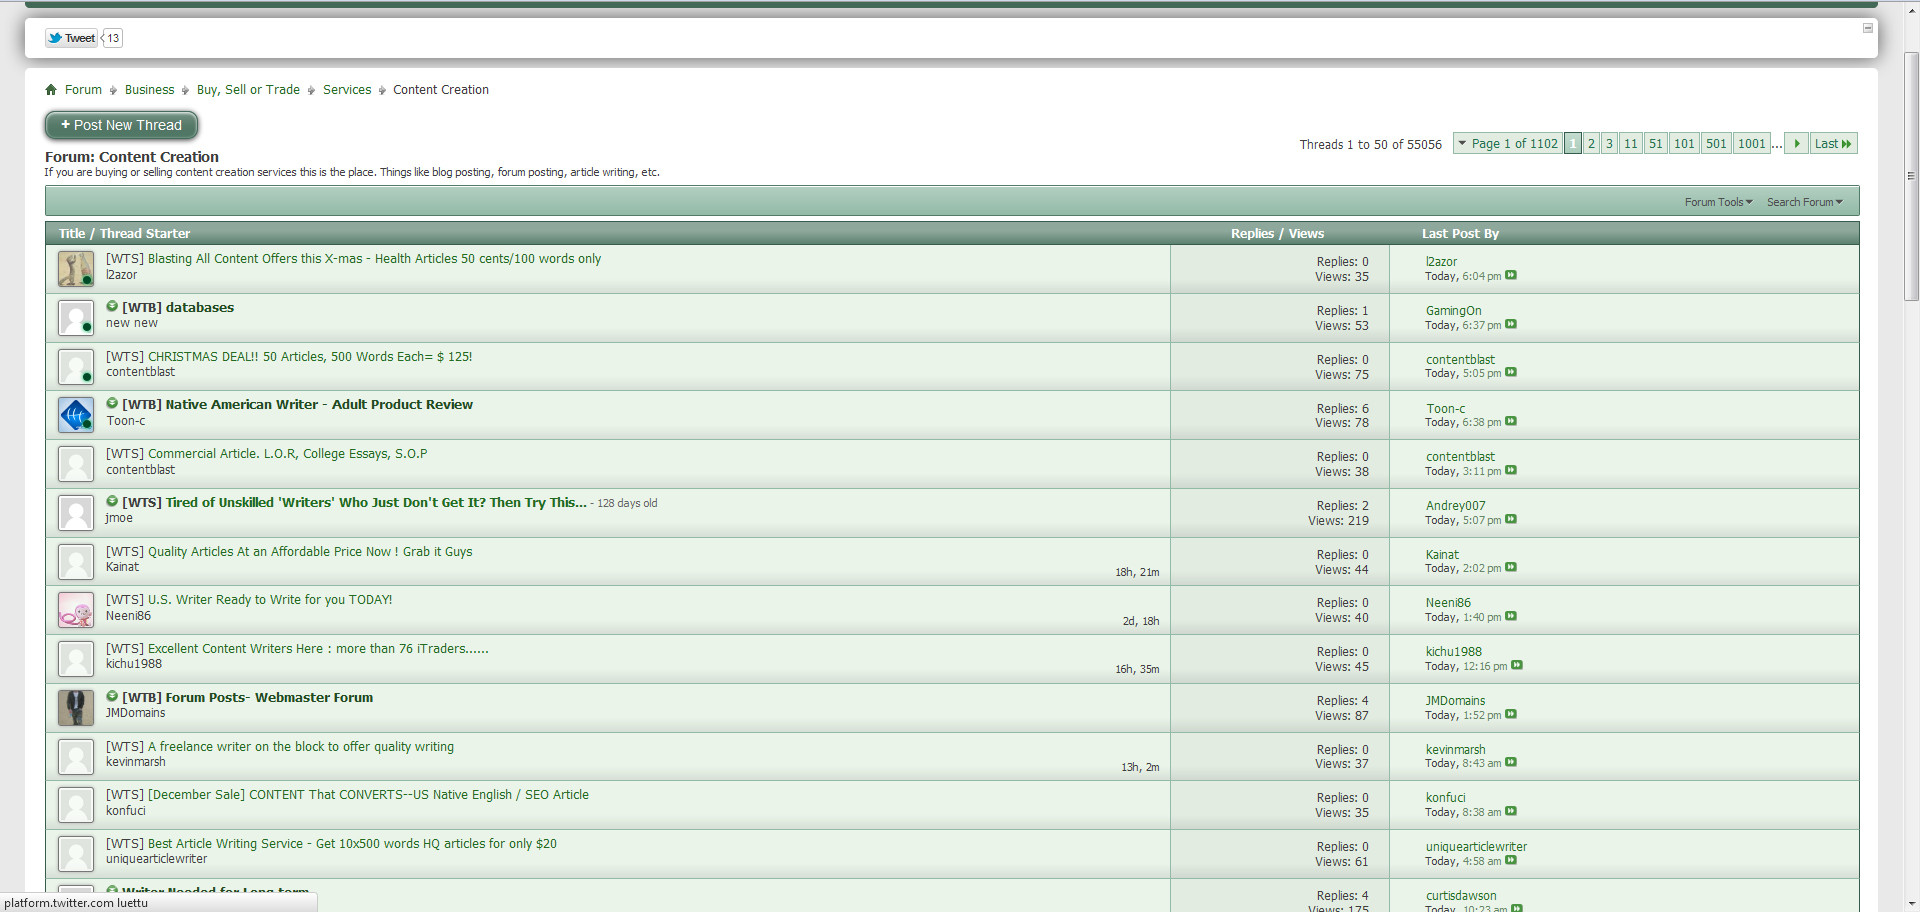
Task: Go to page 2 of threads
Action: (1591, 143)
